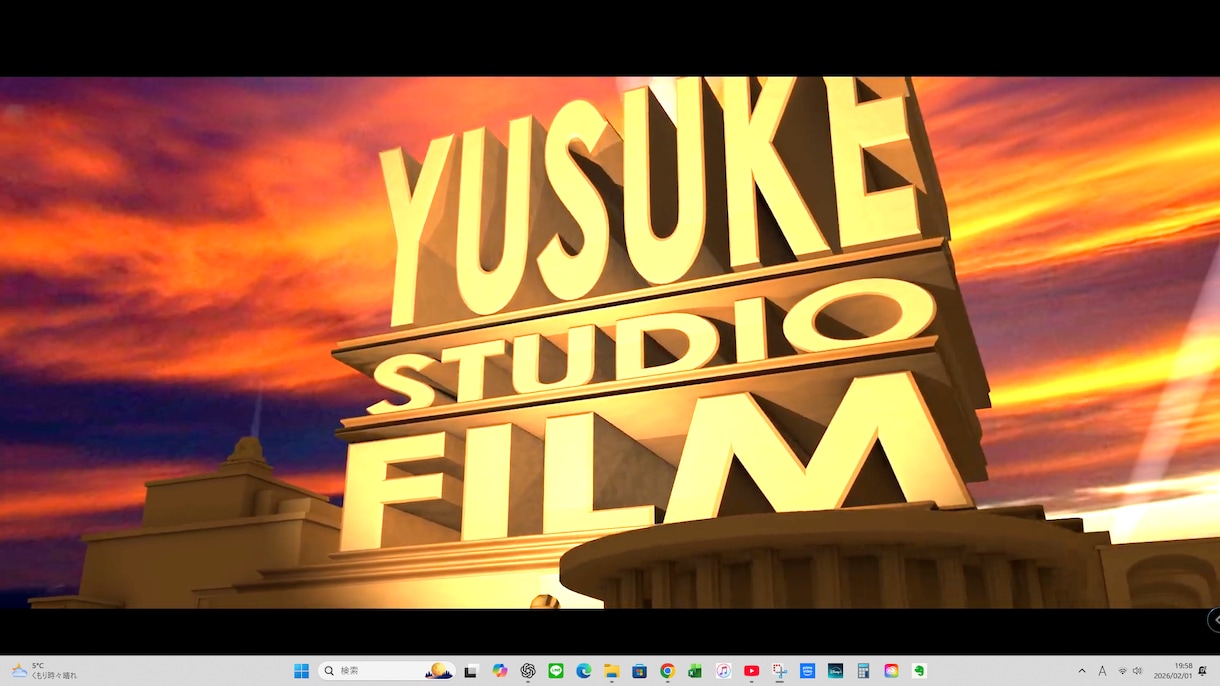
Task: Open Task View on the taskbar
Action: (471, 671)
